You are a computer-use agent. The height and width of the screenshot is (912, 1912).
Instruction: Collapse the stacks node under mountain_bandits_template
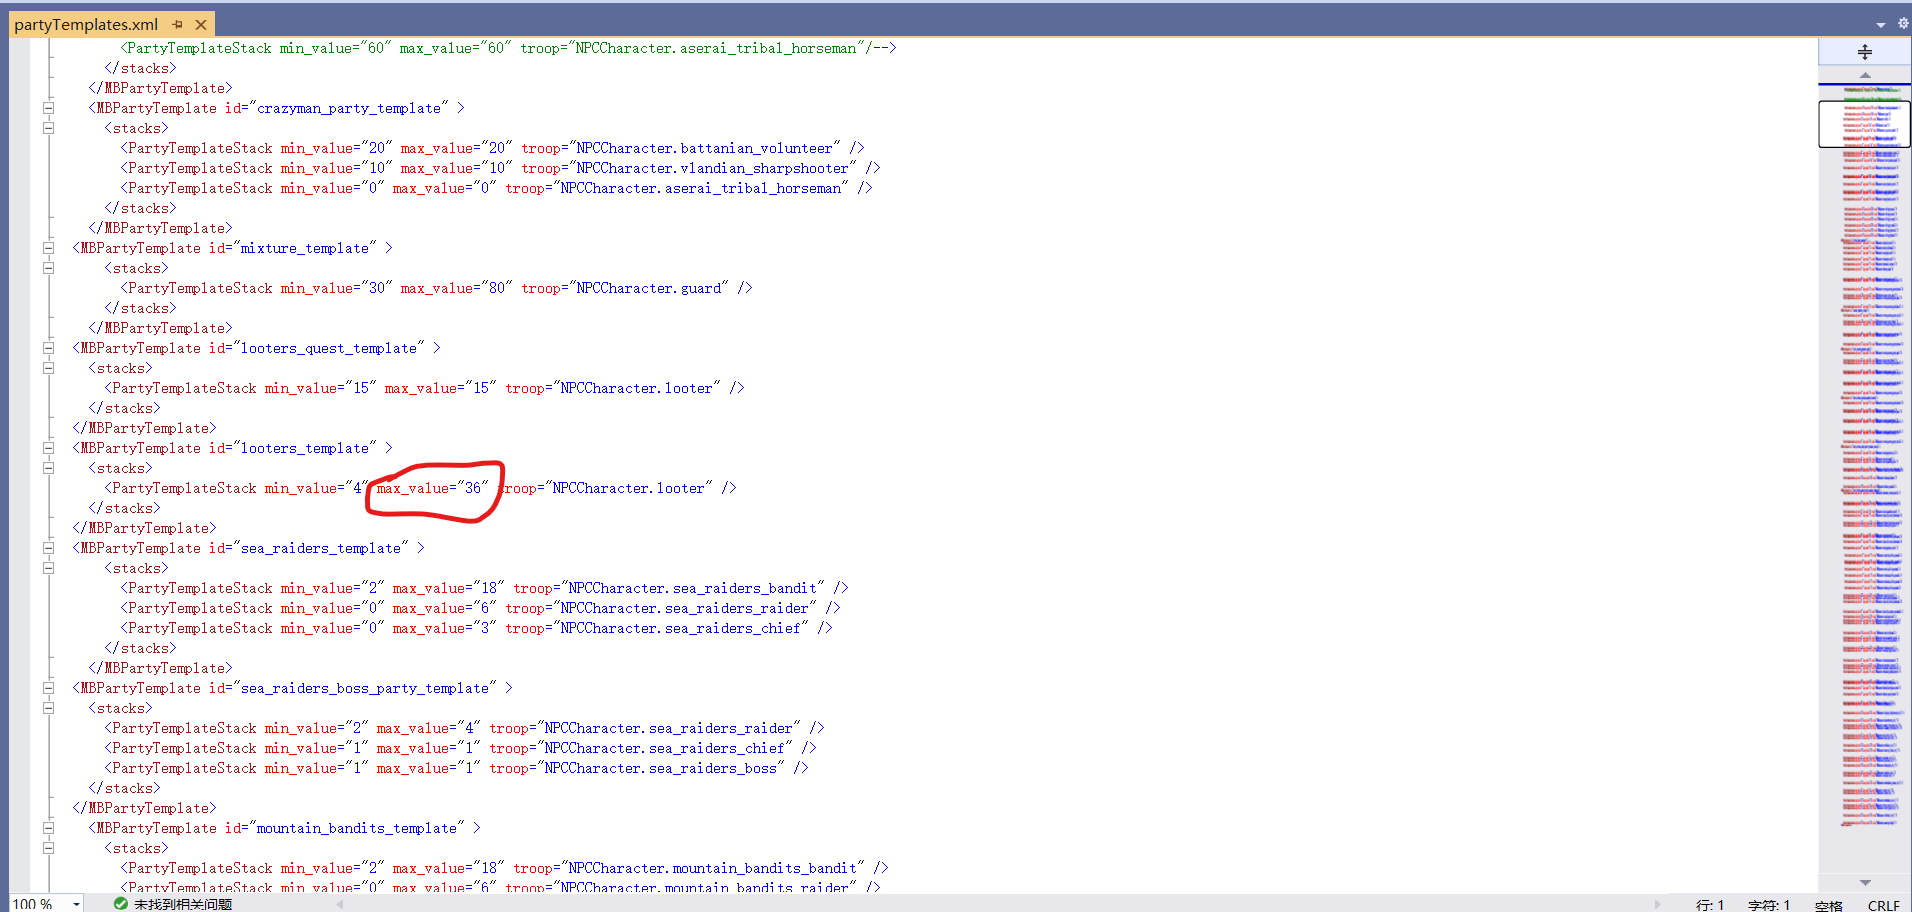point(48,848)
